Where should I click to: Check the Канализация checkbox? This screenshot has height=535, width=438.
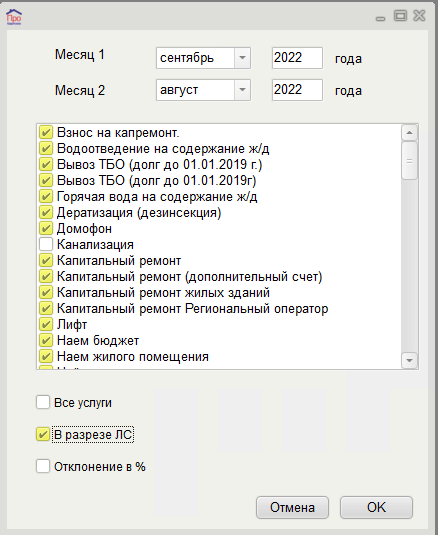click(x=46, y=244)
